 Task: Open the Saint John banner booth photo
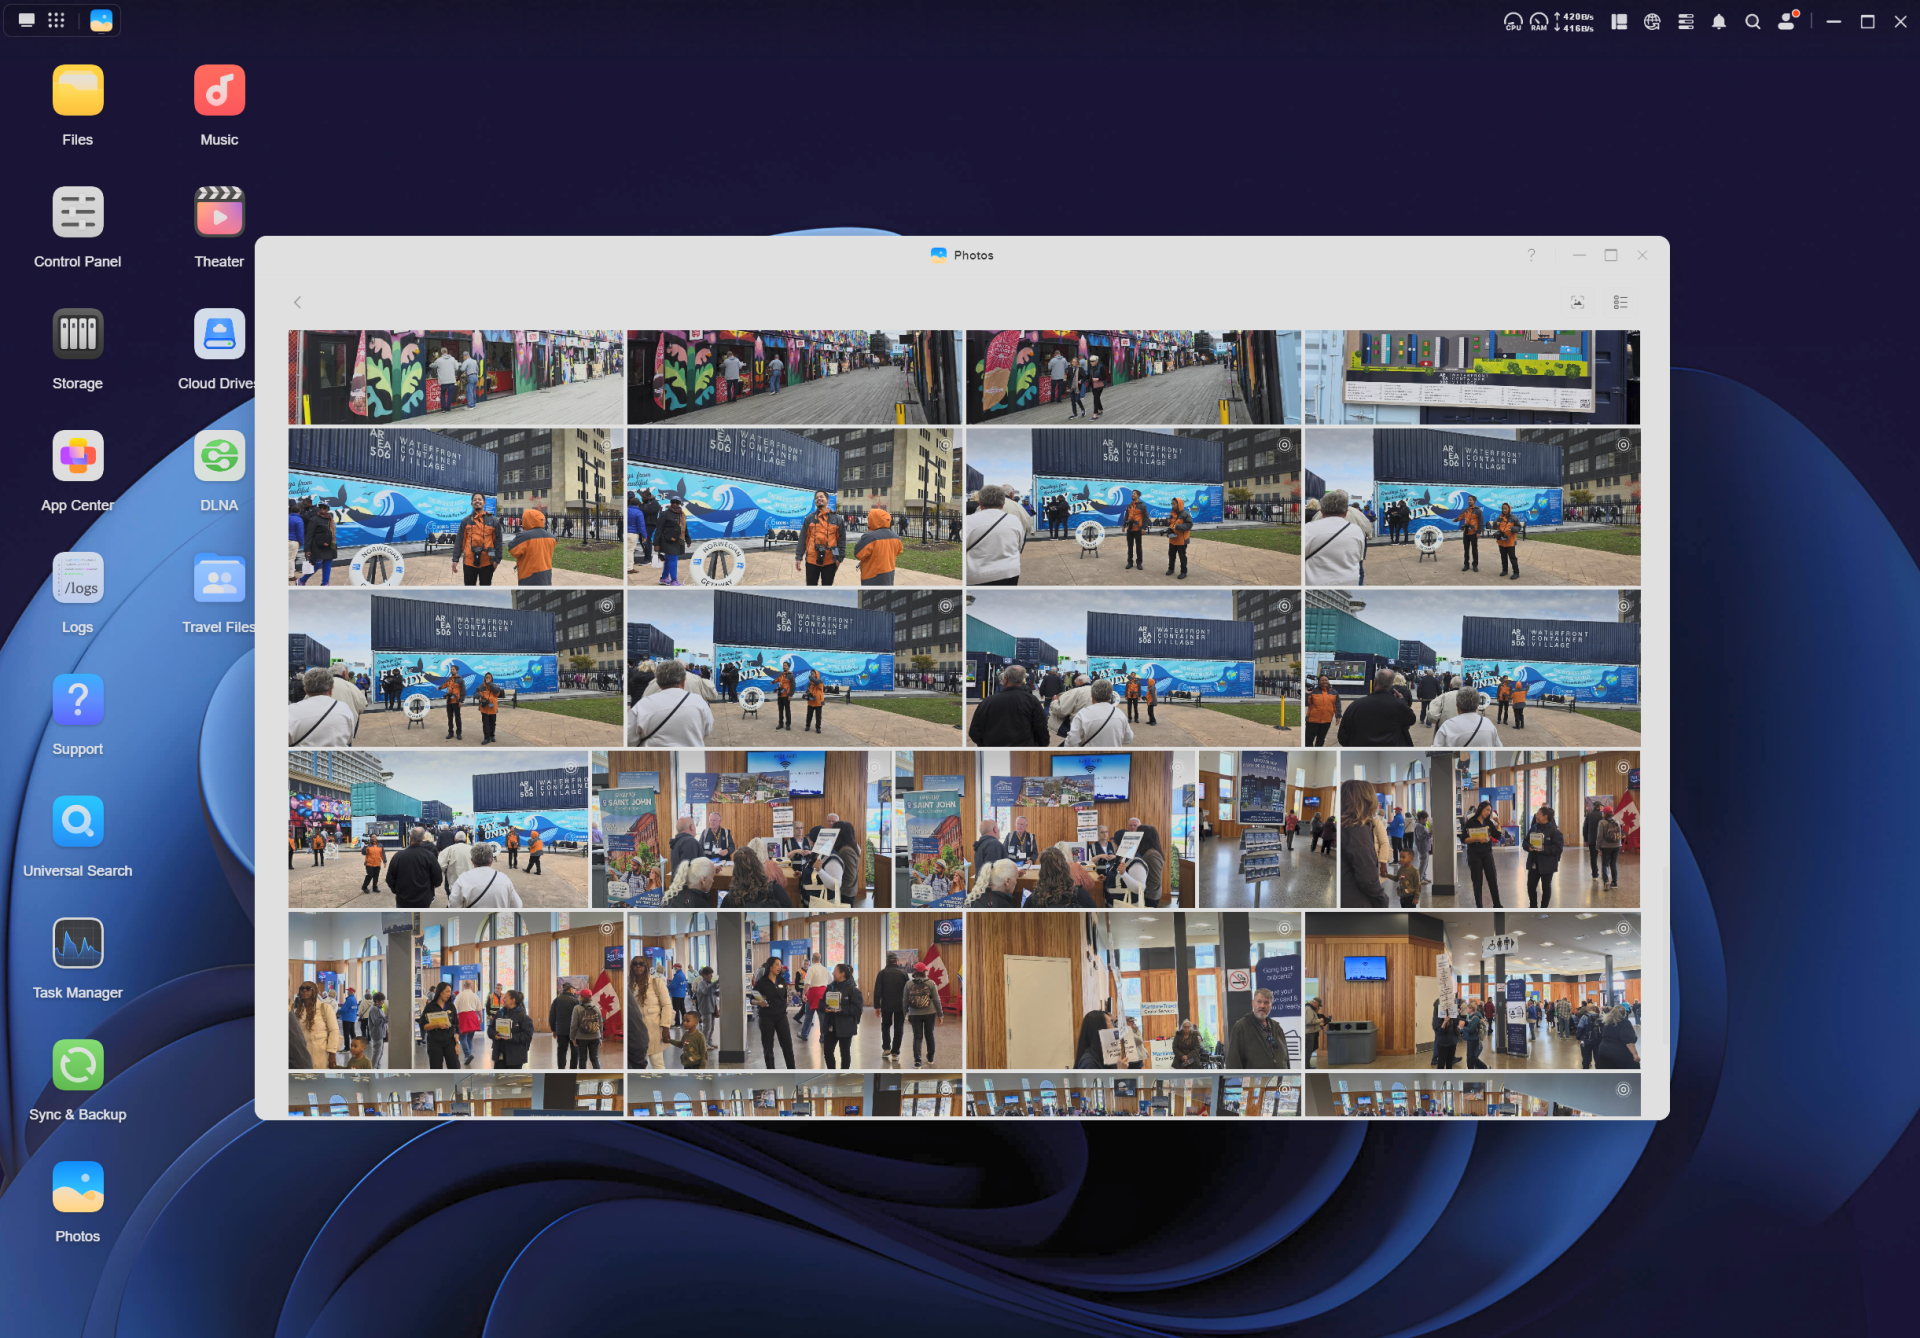click(740, 829)
